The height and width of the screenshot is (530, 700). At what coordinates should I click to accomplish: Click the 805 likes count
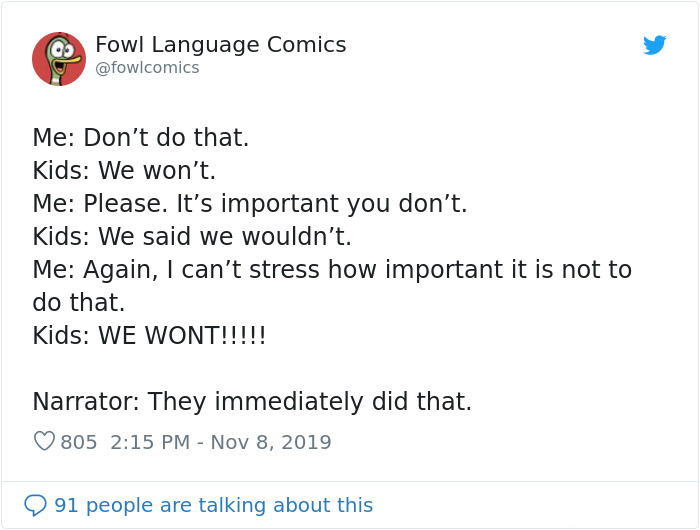pos(79,441)
